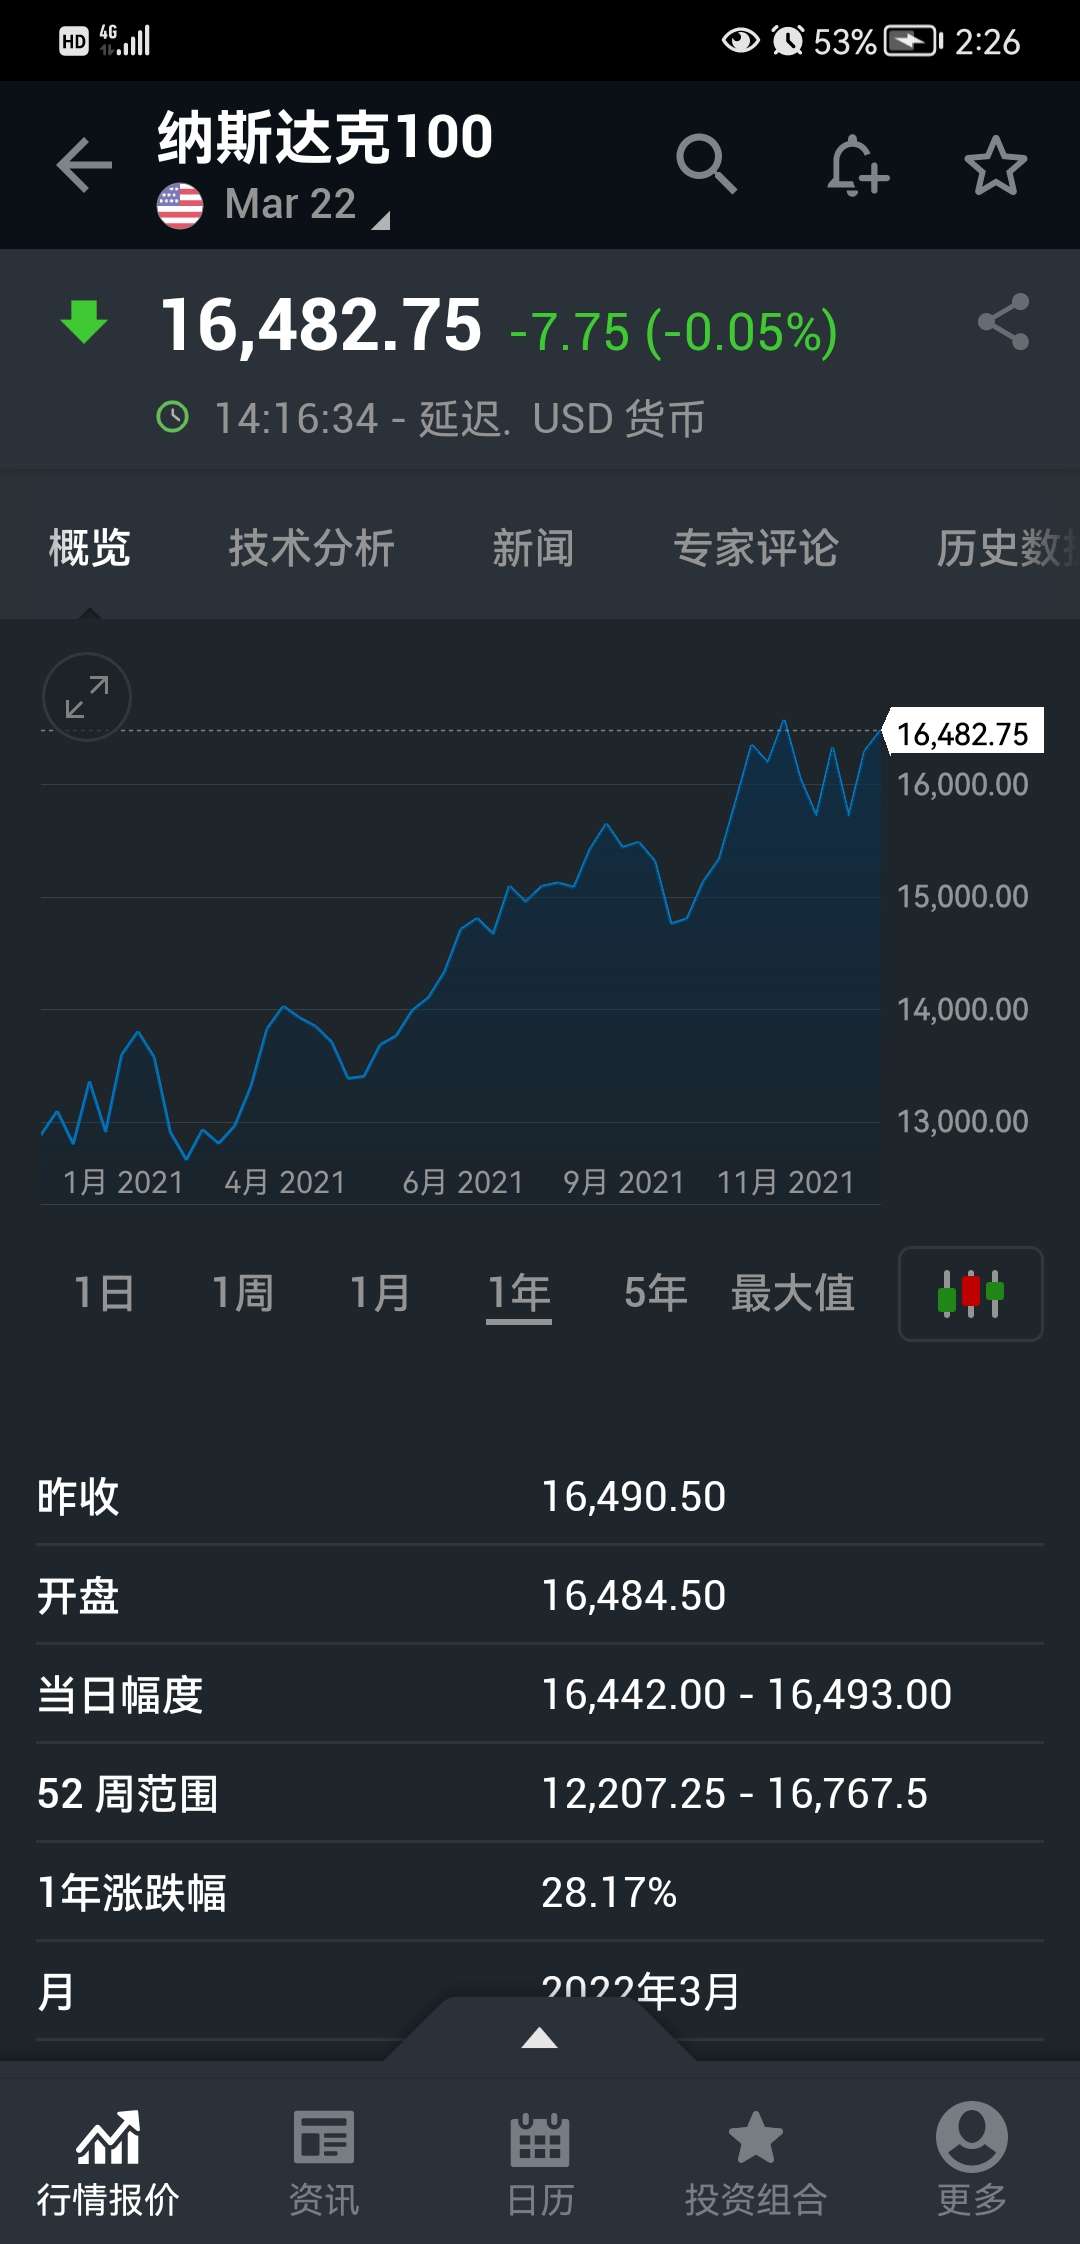Tap the 9月 2021 axis label
1080x2244 pixels.
tap(623, 1183)
